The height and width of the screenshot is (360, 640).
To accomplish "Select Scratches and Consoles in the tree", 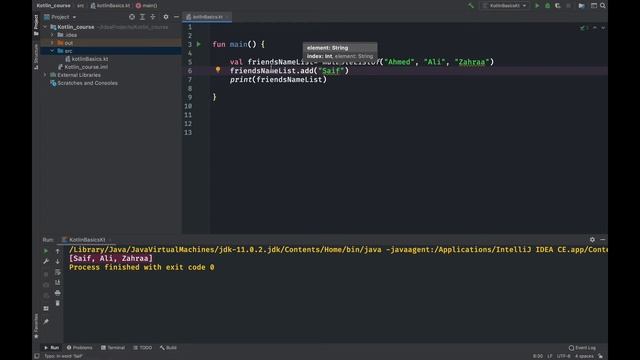I will [84, 83].
